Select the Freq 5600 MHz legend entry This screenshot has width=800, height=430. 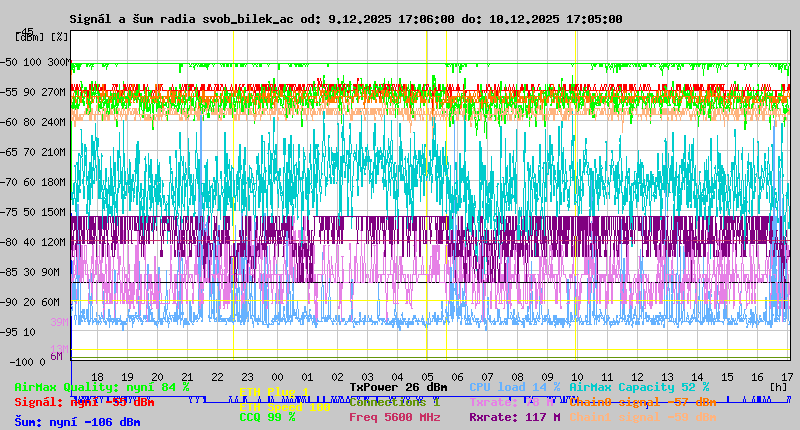point(394,417)
